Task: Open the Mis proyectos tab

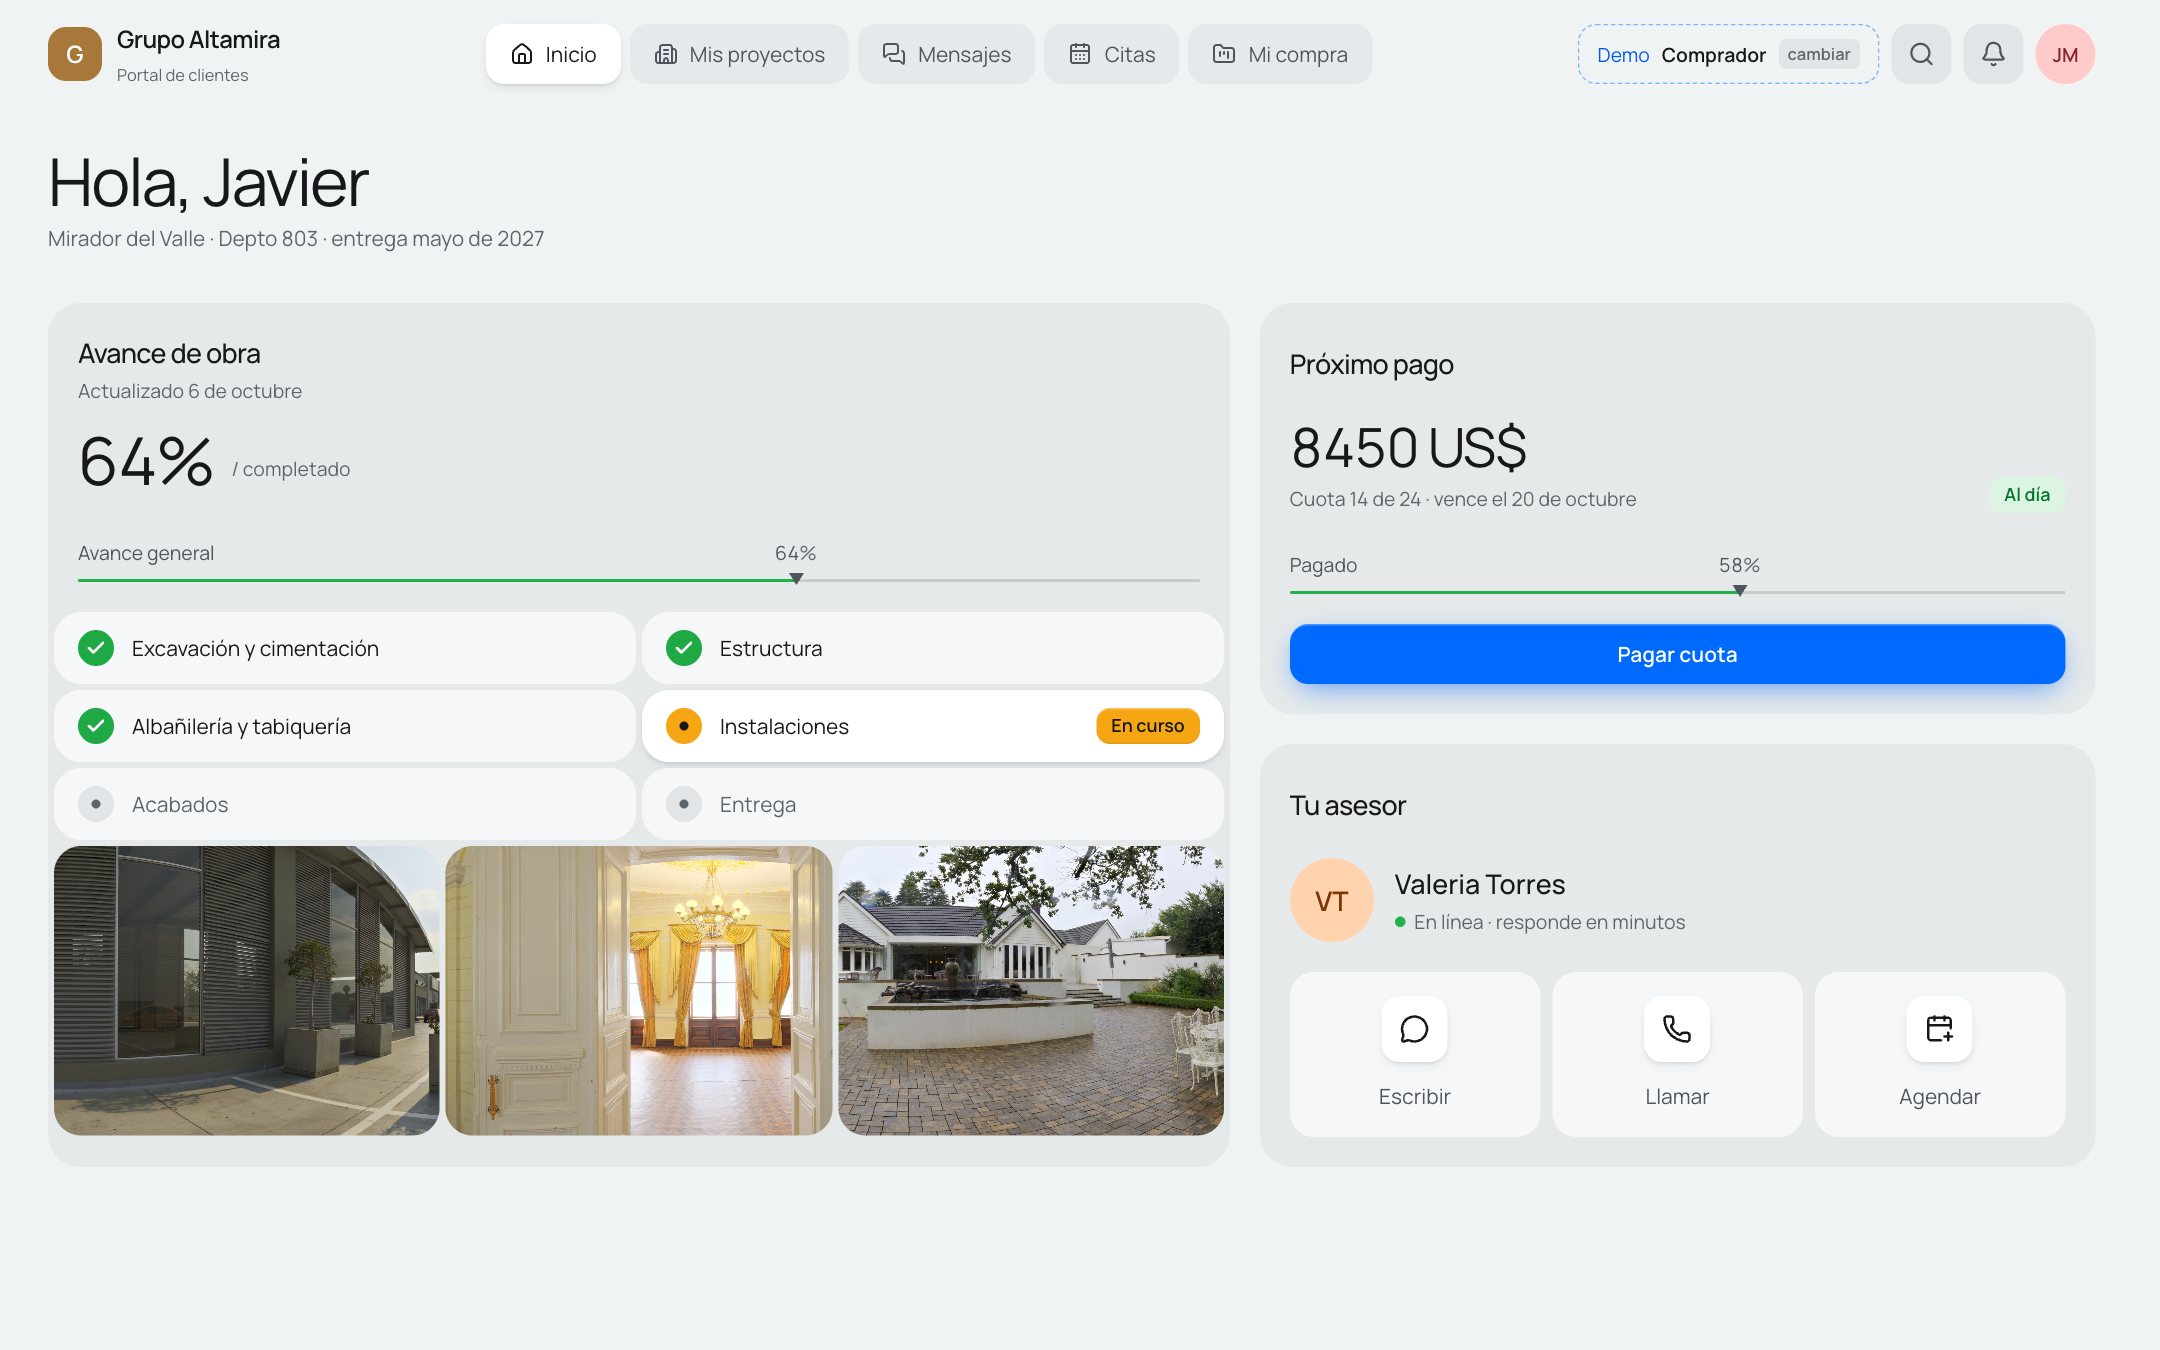Action: pyautogui.click(x=739, y=54)
